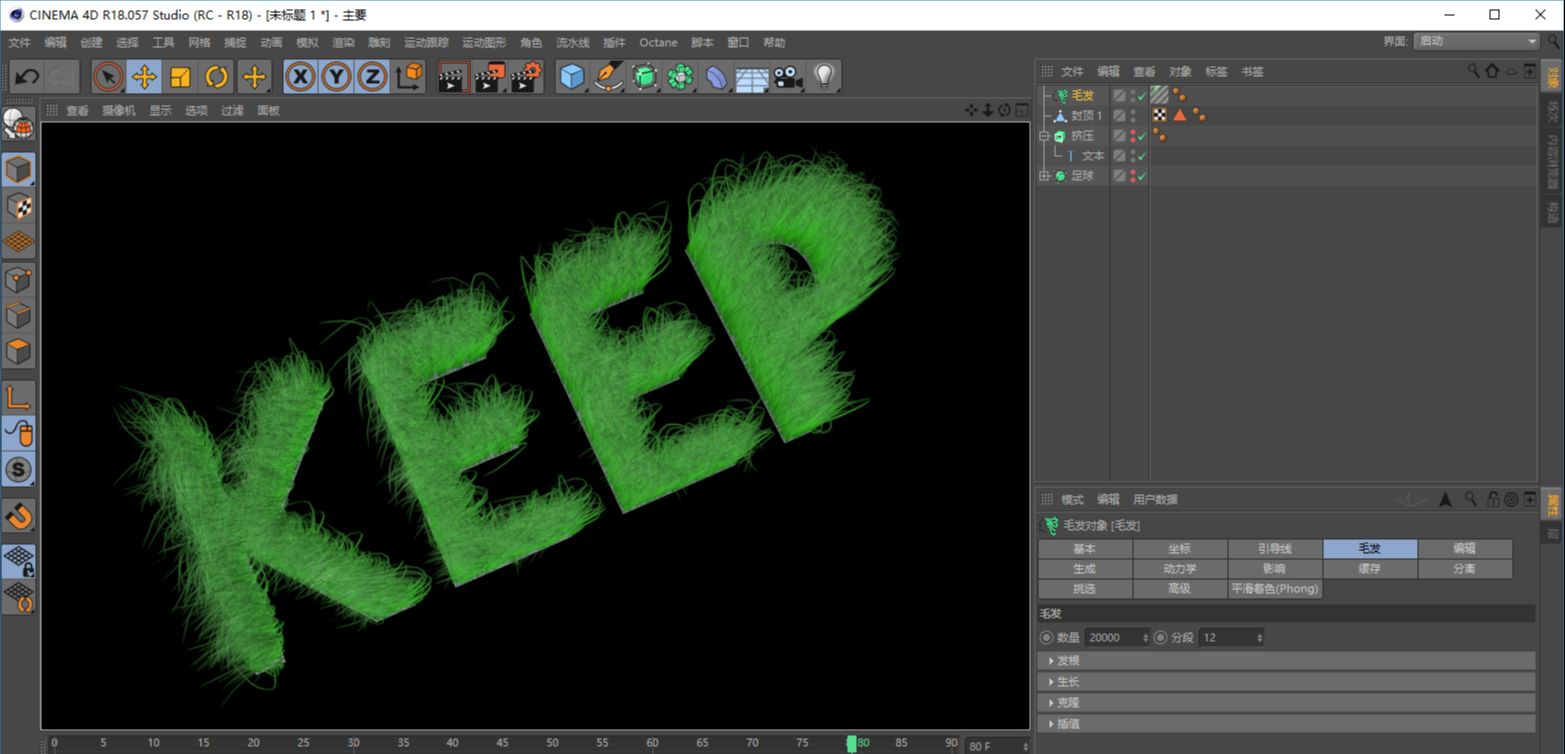Open the Octane menu
This screenshot has width=1565, height=754.
(x=658, y=43)
